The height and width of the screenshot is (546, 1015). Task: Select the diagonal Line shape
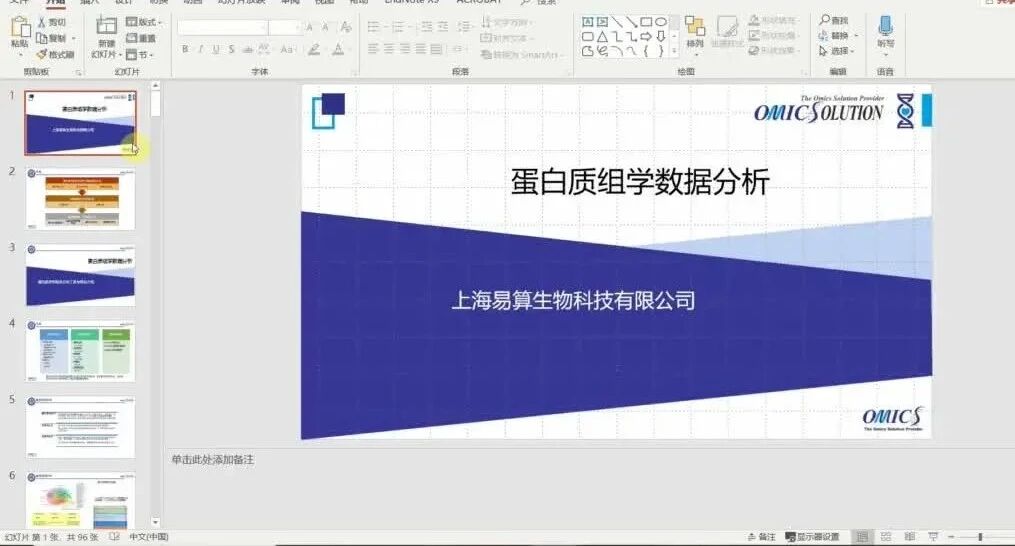pos(617,22)
